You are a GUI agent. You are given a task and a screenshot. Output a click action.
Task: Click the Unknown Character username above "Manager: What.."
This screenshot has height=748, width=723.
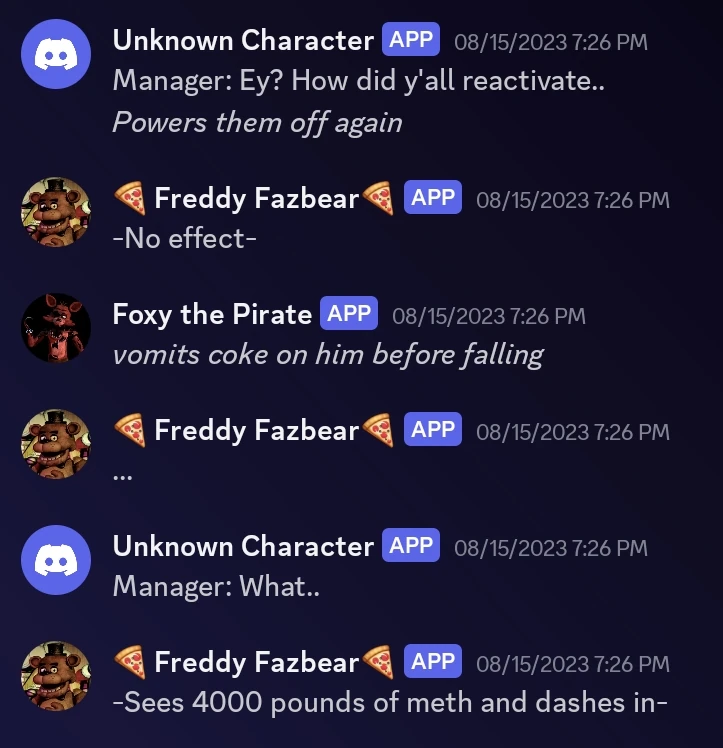pyautogui.click(x=243, y=547)
